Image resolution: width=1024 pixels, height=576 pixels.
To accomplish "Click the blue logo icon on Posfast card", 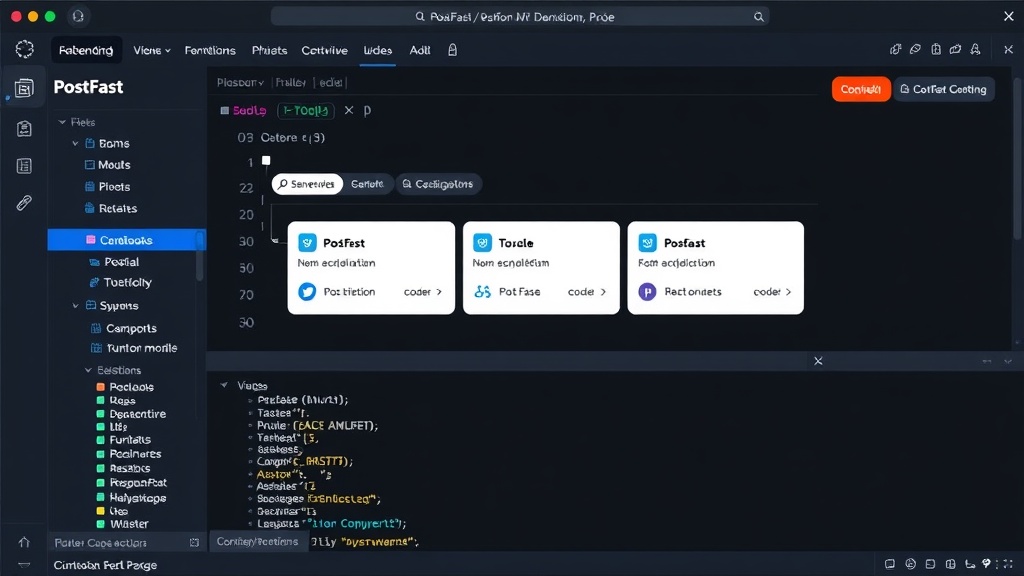I will tap(647, 243).
